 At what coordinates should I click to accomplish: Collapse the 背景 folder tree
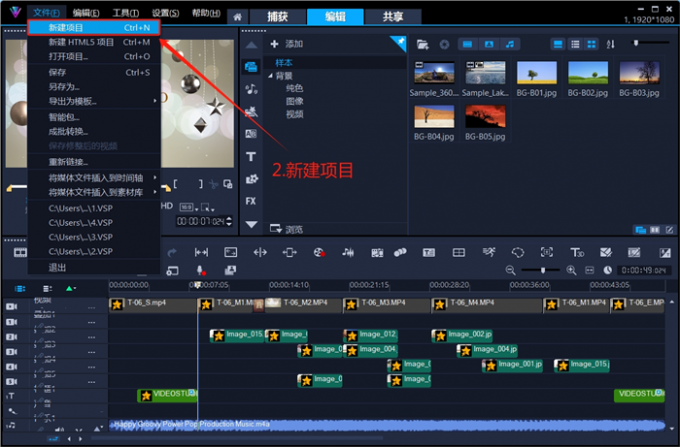pos(269,76)
